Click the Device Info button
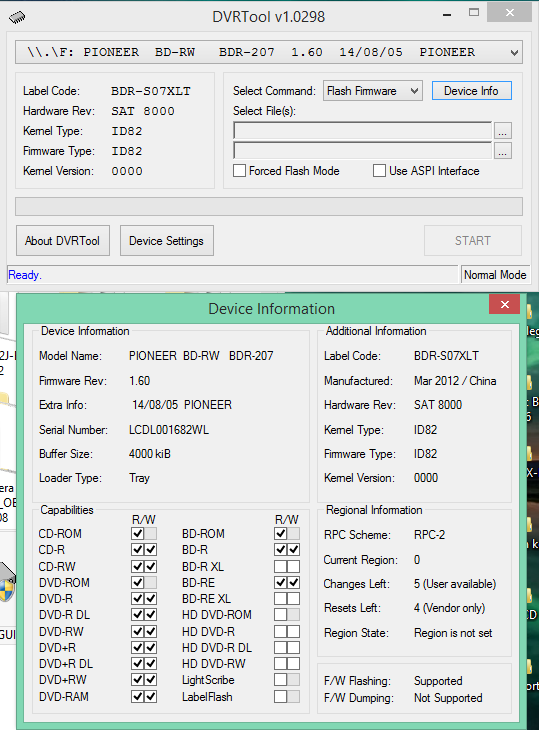 pos(472,91)
